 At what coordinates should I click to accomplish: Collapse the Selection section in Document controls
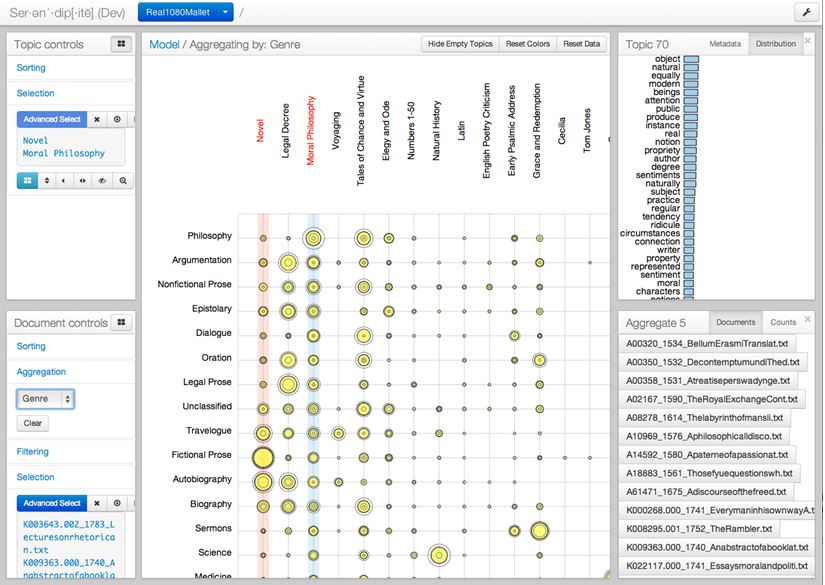35,477
